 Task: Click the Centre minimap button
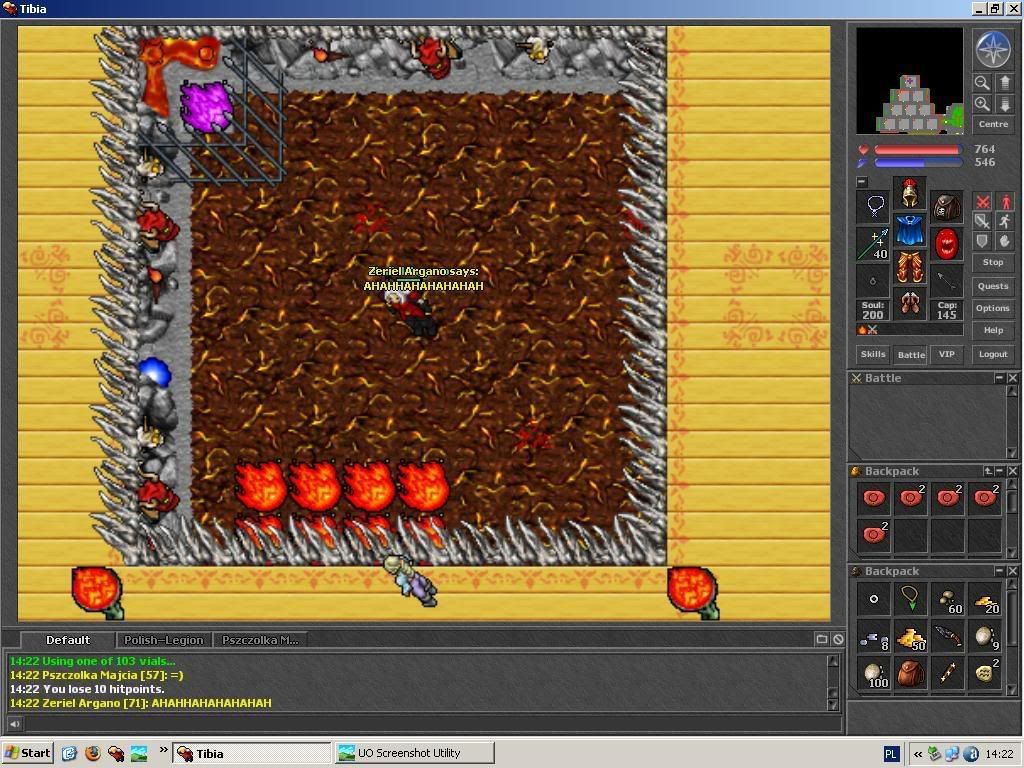click(993, 124)
